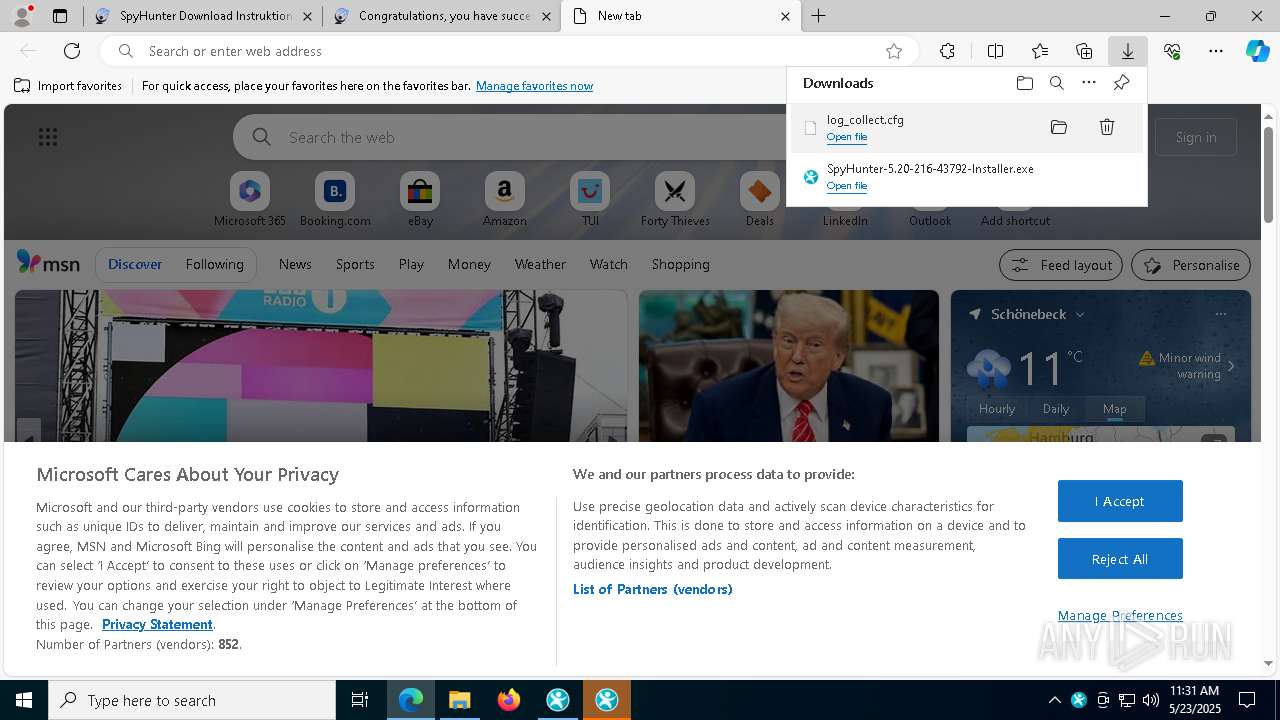Click the Personalise button

click(1191, 265)
